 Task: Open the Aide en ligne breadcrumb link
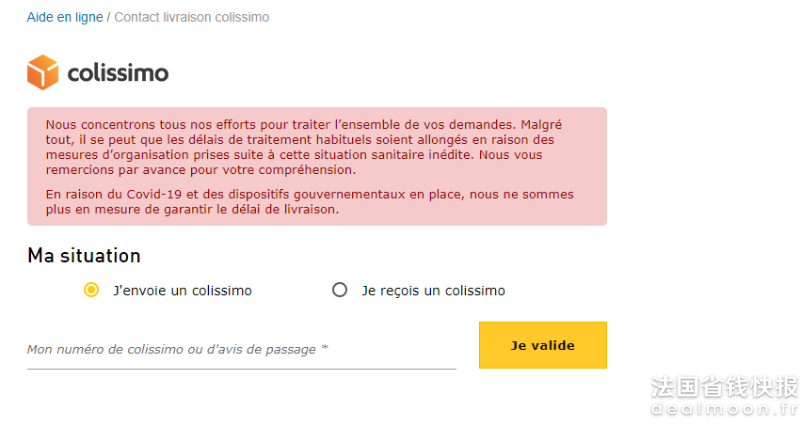(x=65, y=17)
